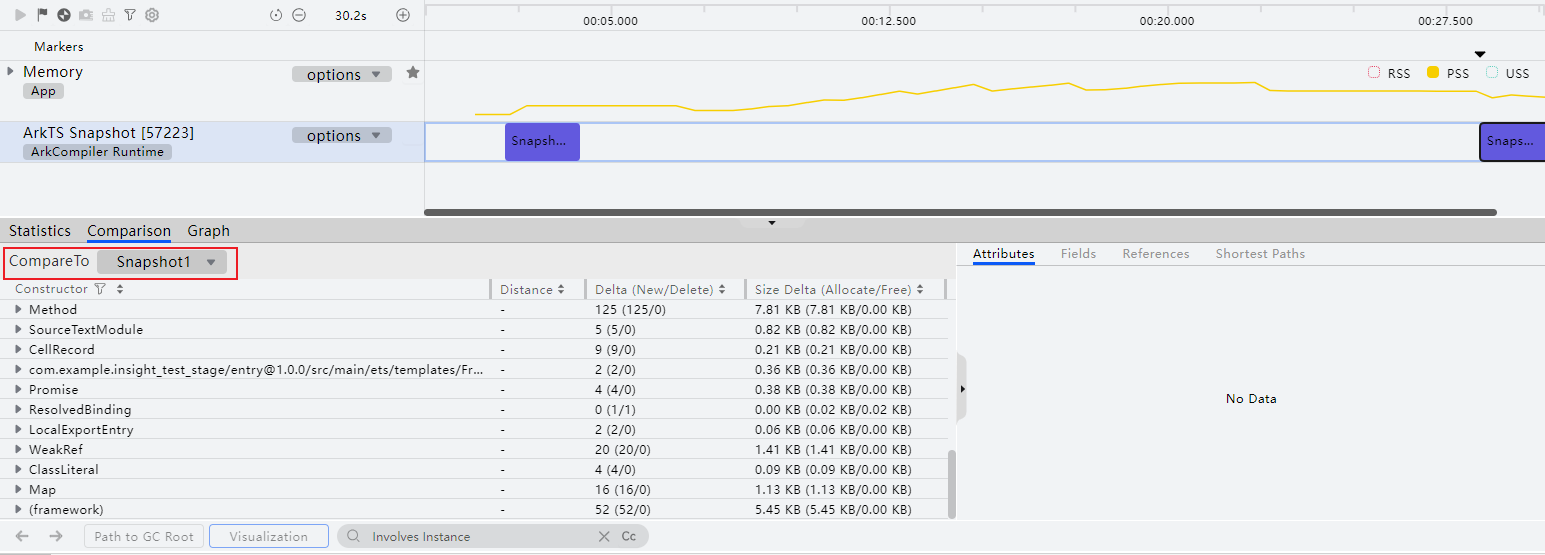Sort by Constructor column arrows
This screenshot has width=1545, height=555.
tap(120, 289)
